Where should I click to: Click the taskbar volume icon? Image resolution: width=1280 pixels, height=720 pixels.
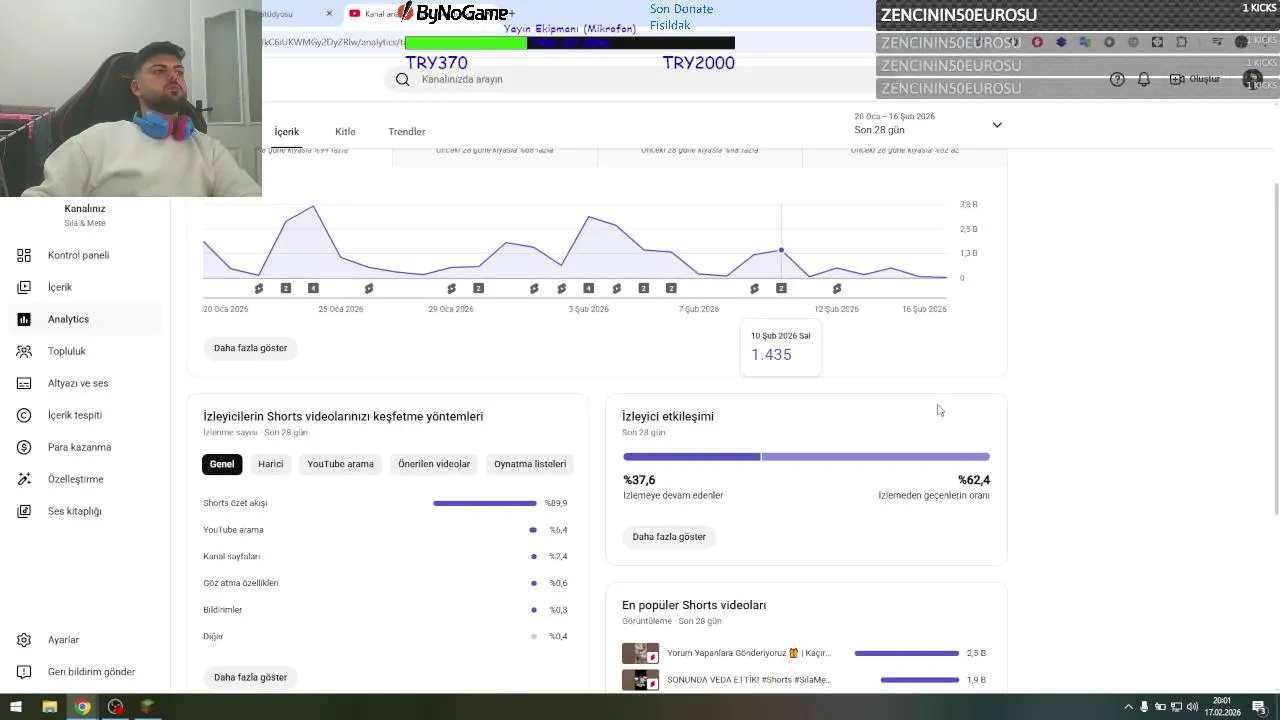pyautogui.click(x=1193, y=707)
